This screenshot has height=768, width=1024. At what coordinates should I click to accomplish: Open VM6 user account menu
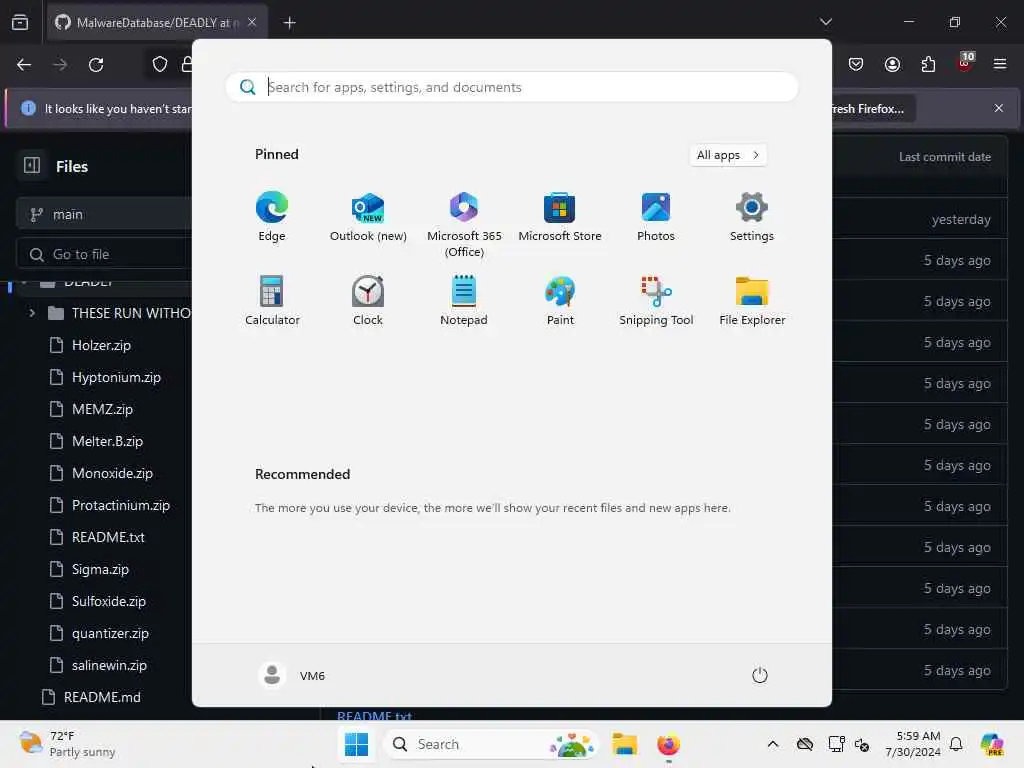pos(292,675)
